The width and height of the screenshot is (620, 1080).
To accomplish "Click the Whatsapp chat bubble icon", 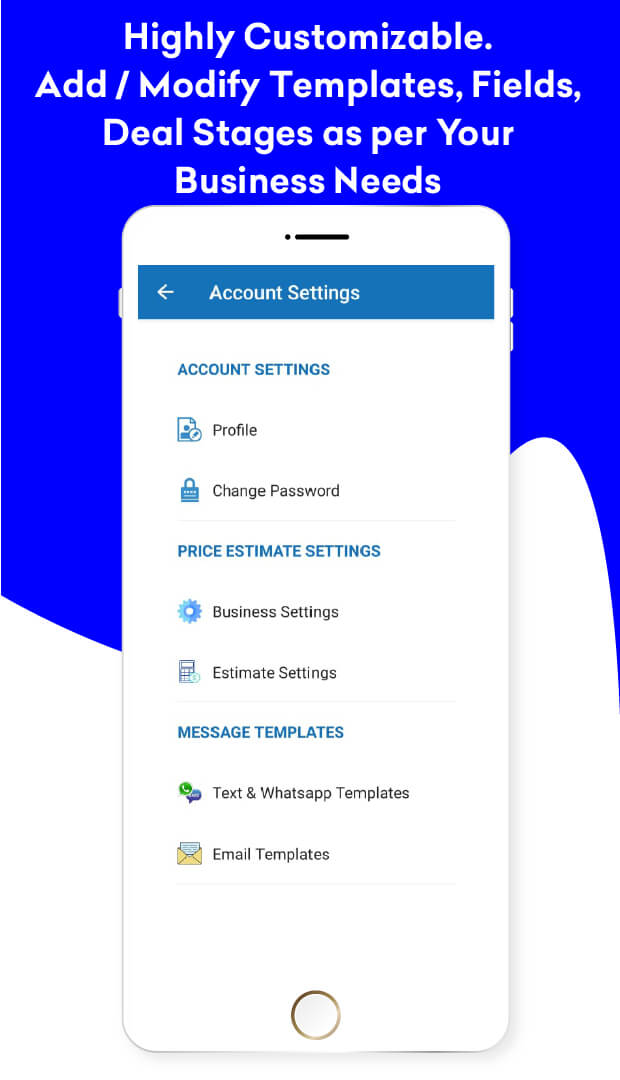I will tap(189, 793).
